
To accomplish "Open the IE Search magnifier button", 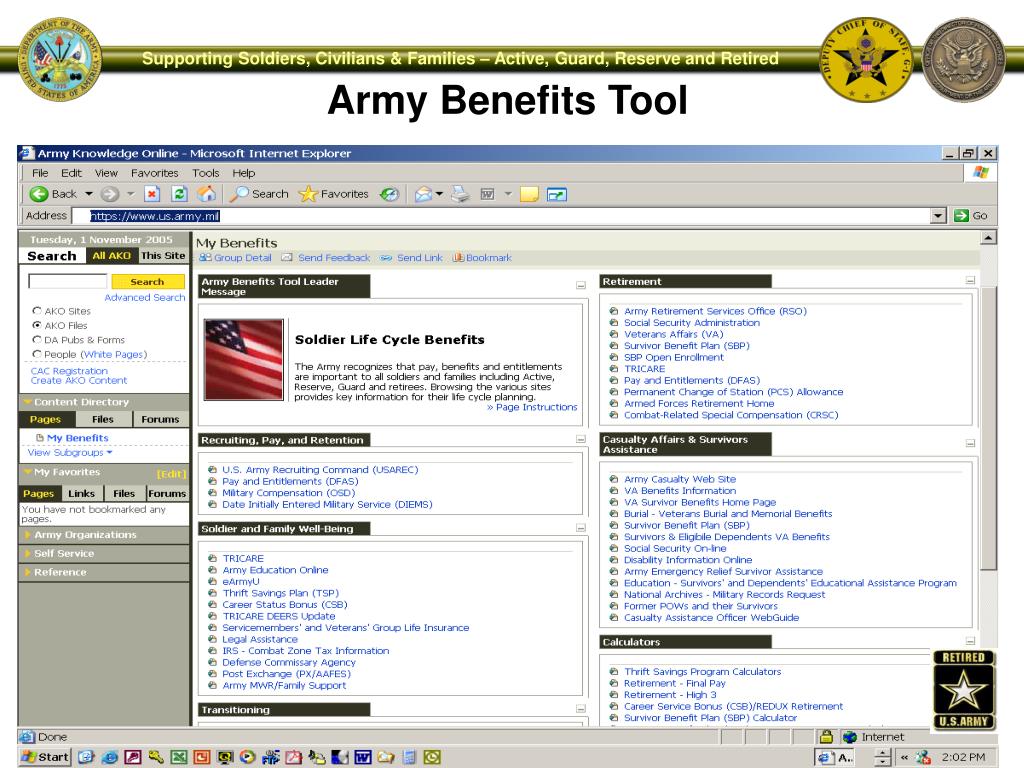I will click(260, 194).
